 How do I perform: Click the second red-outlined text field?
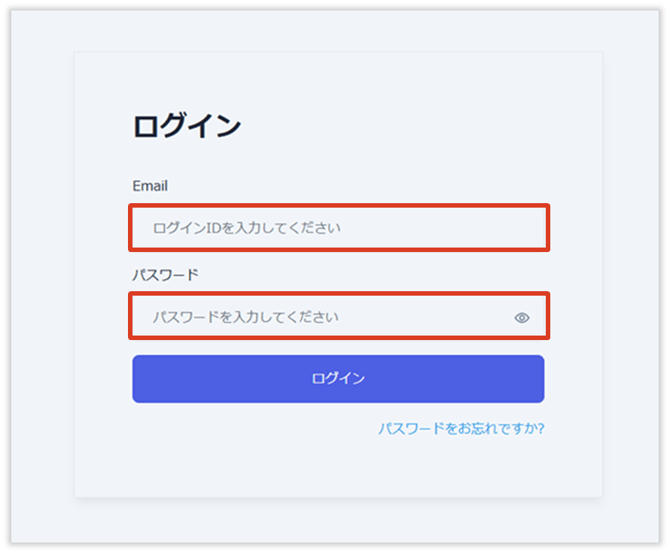pyautogui.click(x=320, y=317)
